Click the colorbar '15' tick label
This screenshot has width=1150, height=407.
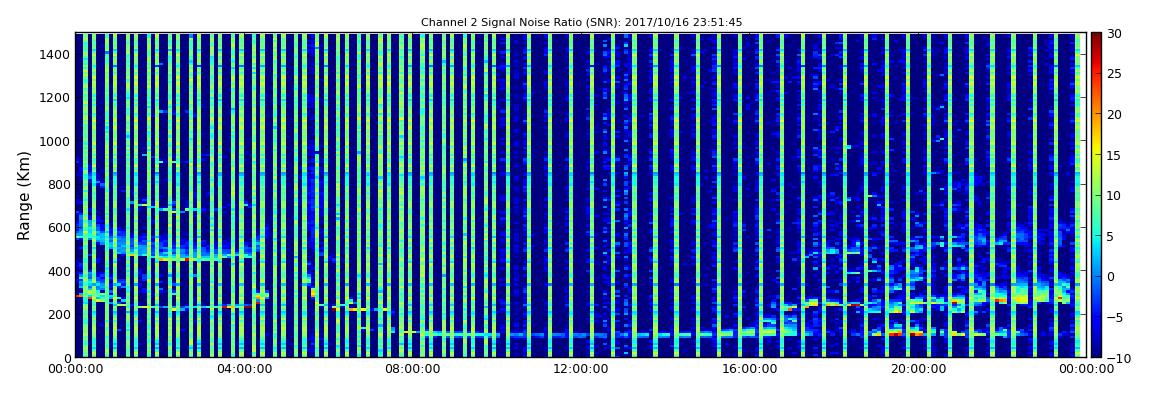point(1114,155)
